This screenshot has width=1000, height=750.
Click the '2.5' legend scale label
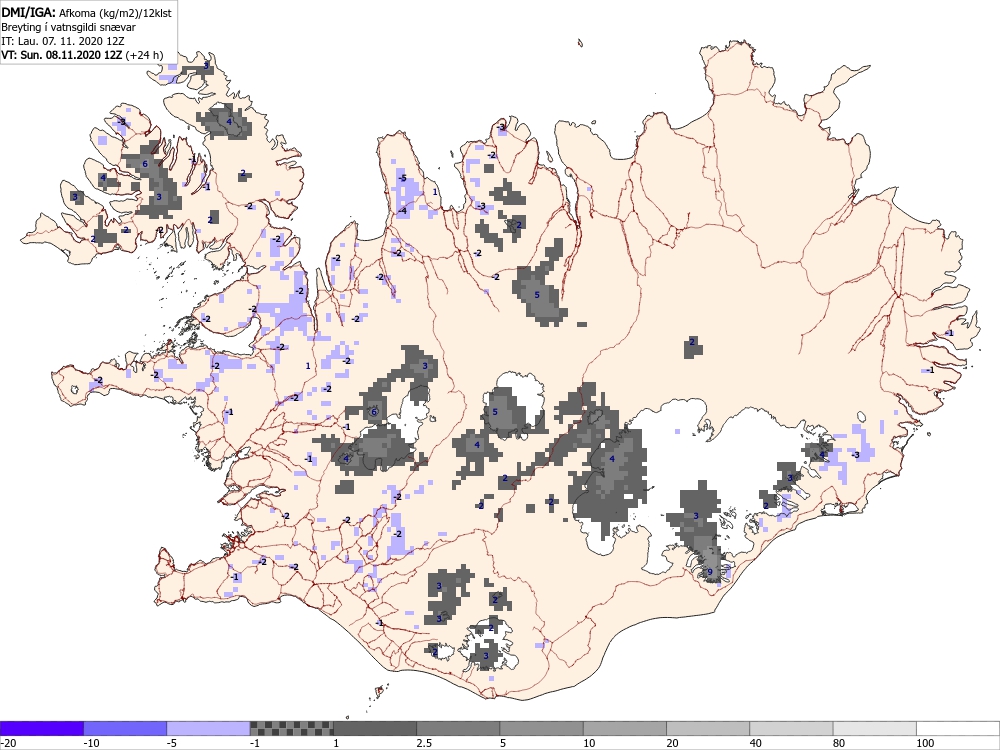pyautogui.click(x=424, y=743)
